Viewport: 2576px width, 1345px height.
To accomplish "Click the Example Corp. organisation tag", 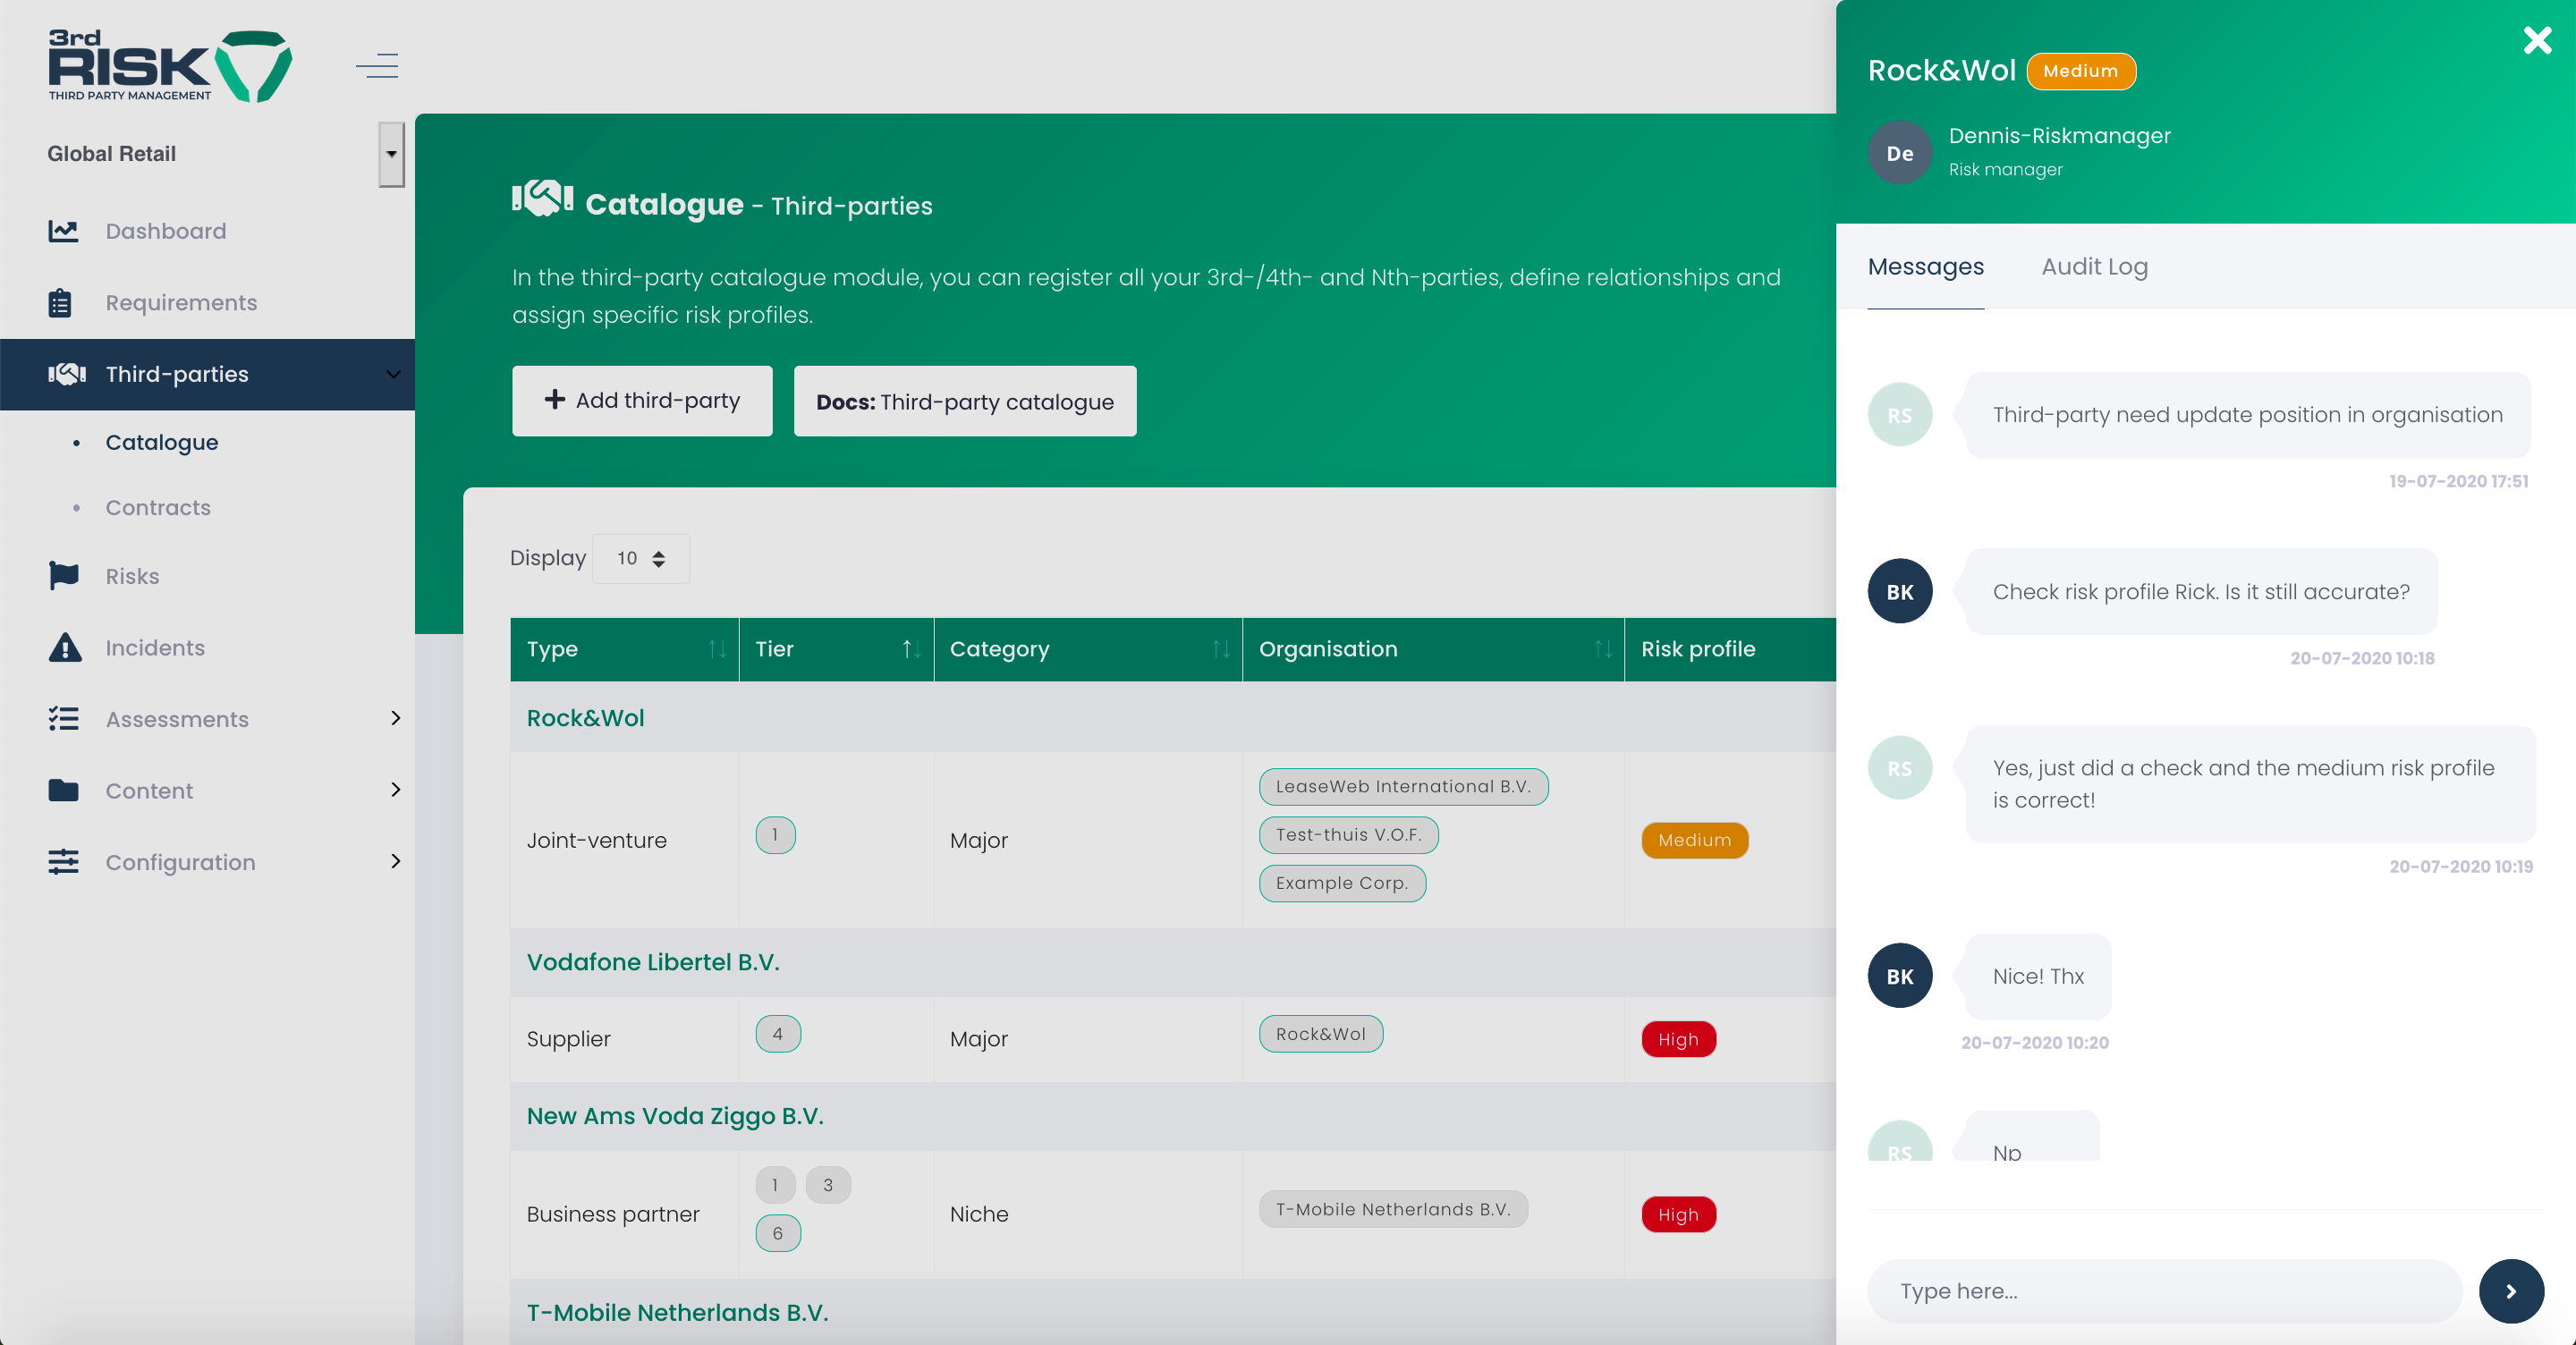I will [x=1342, y=883].
